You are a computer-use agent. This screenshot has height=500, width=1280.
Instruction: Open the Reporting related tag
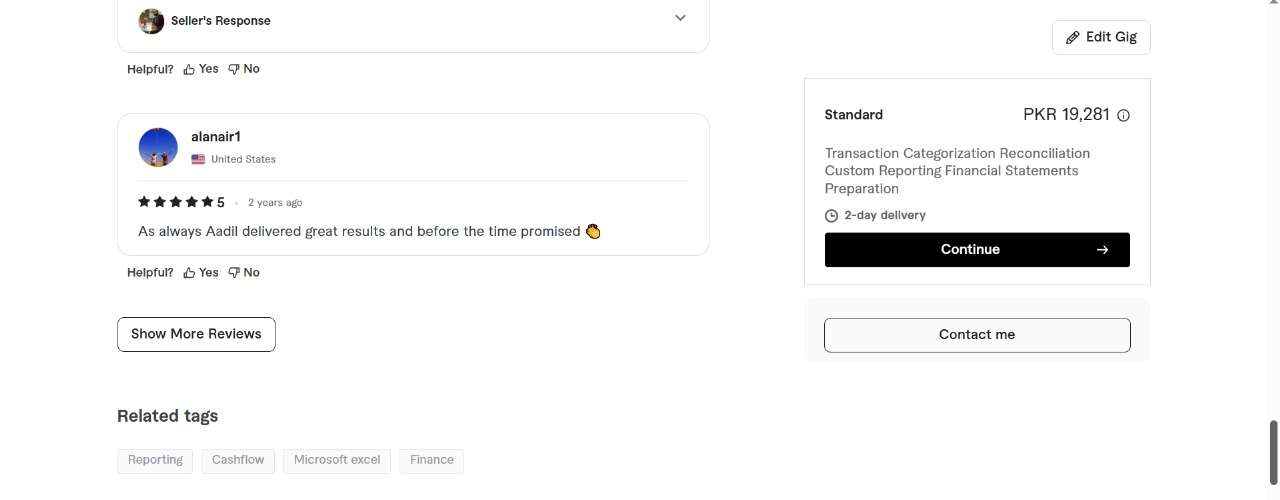[x=155, y=460]
